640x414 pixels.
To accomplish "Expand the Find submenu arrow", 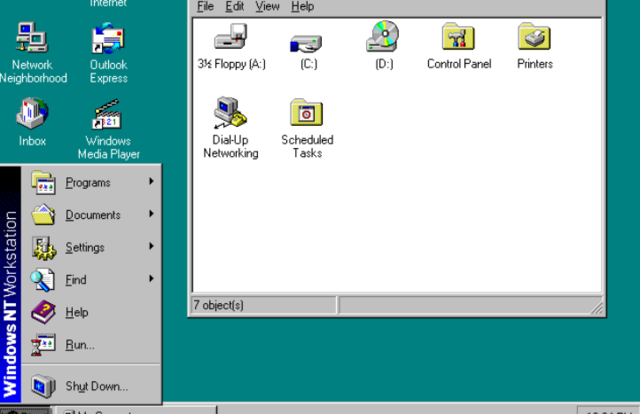I will [x=151, y=278].
